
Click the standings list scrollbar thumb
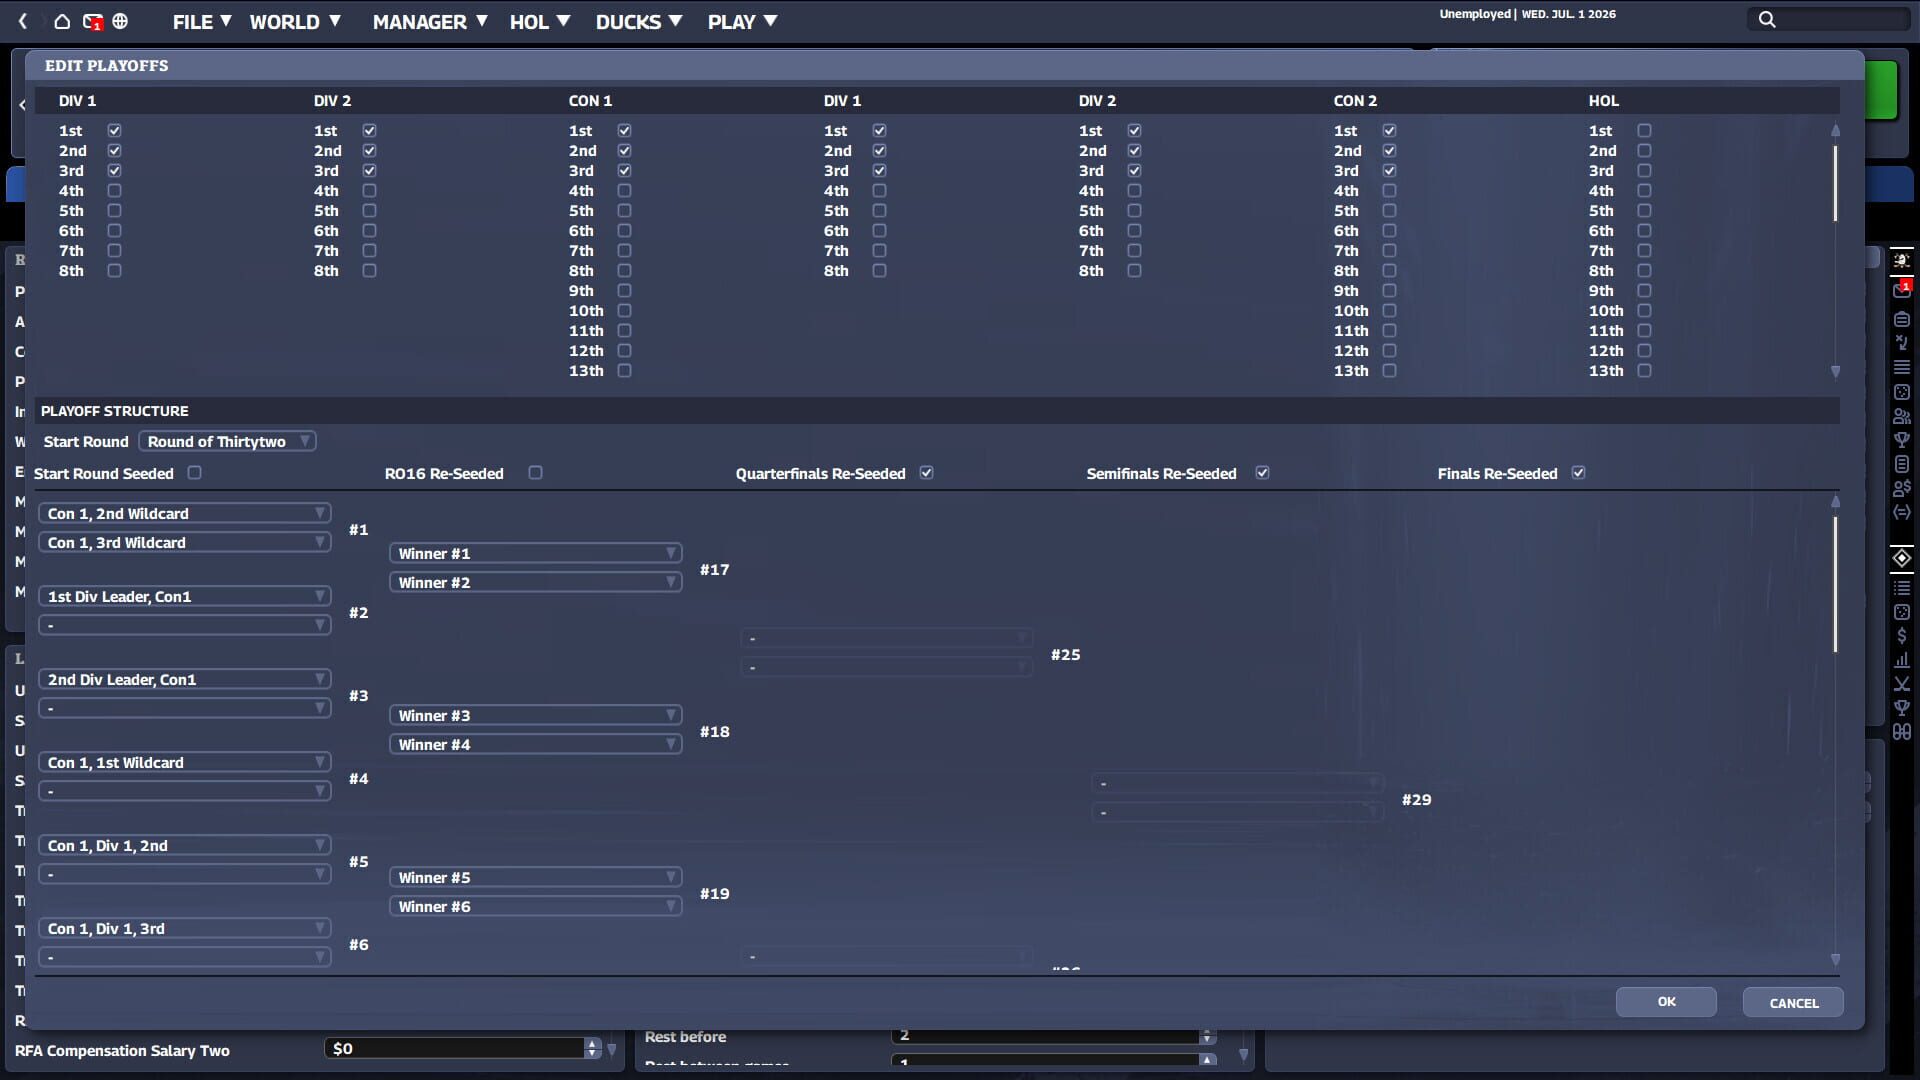pyautogui.click(x=1835, y=183)
